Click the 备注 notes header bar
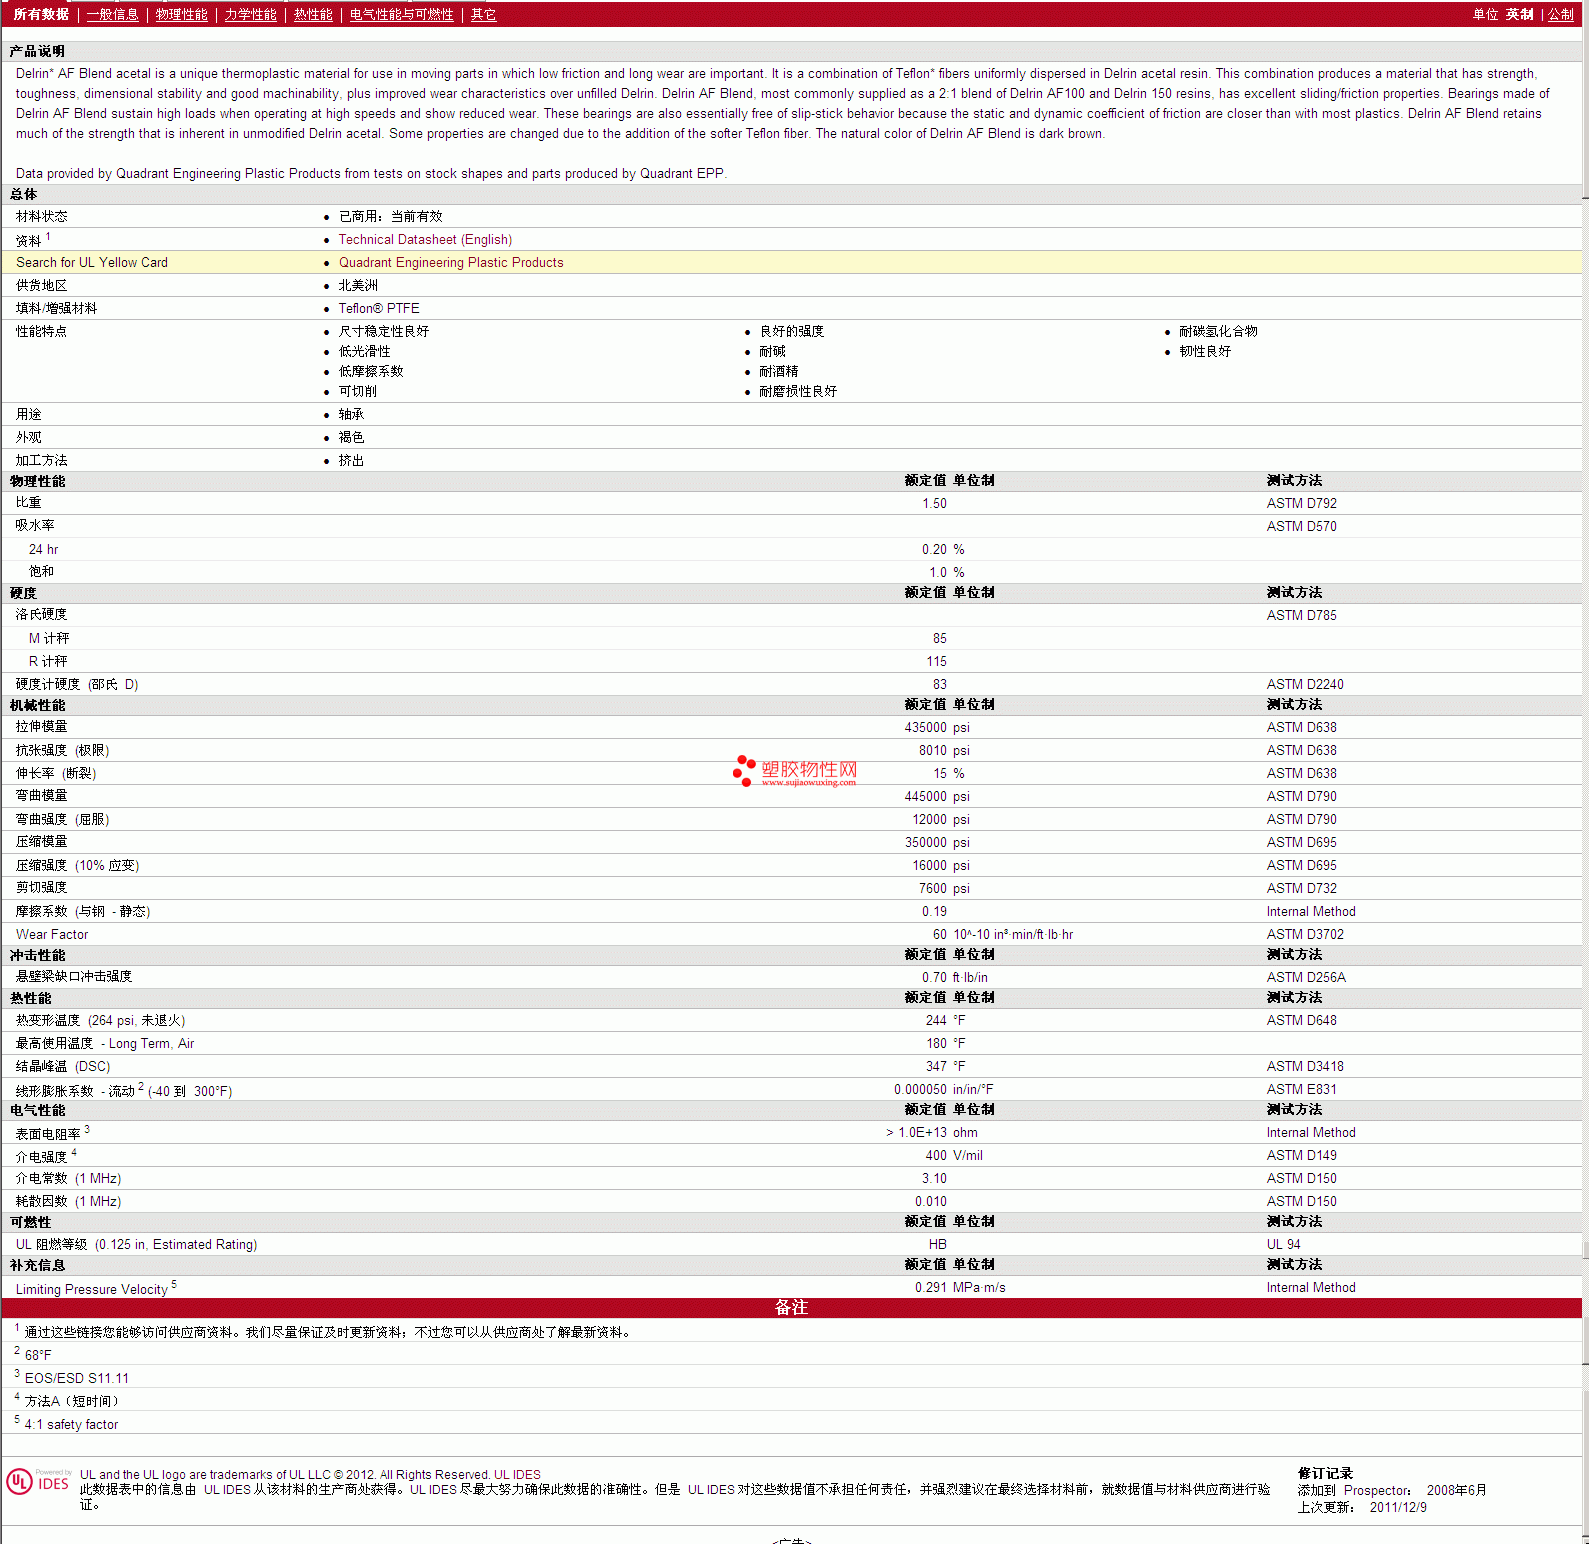Screen dimensions: 1589x1544 (791, 1308)
